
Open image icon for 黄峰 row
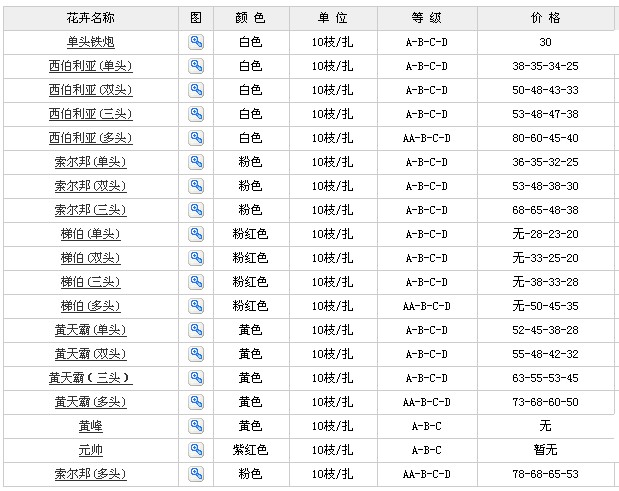196,425
